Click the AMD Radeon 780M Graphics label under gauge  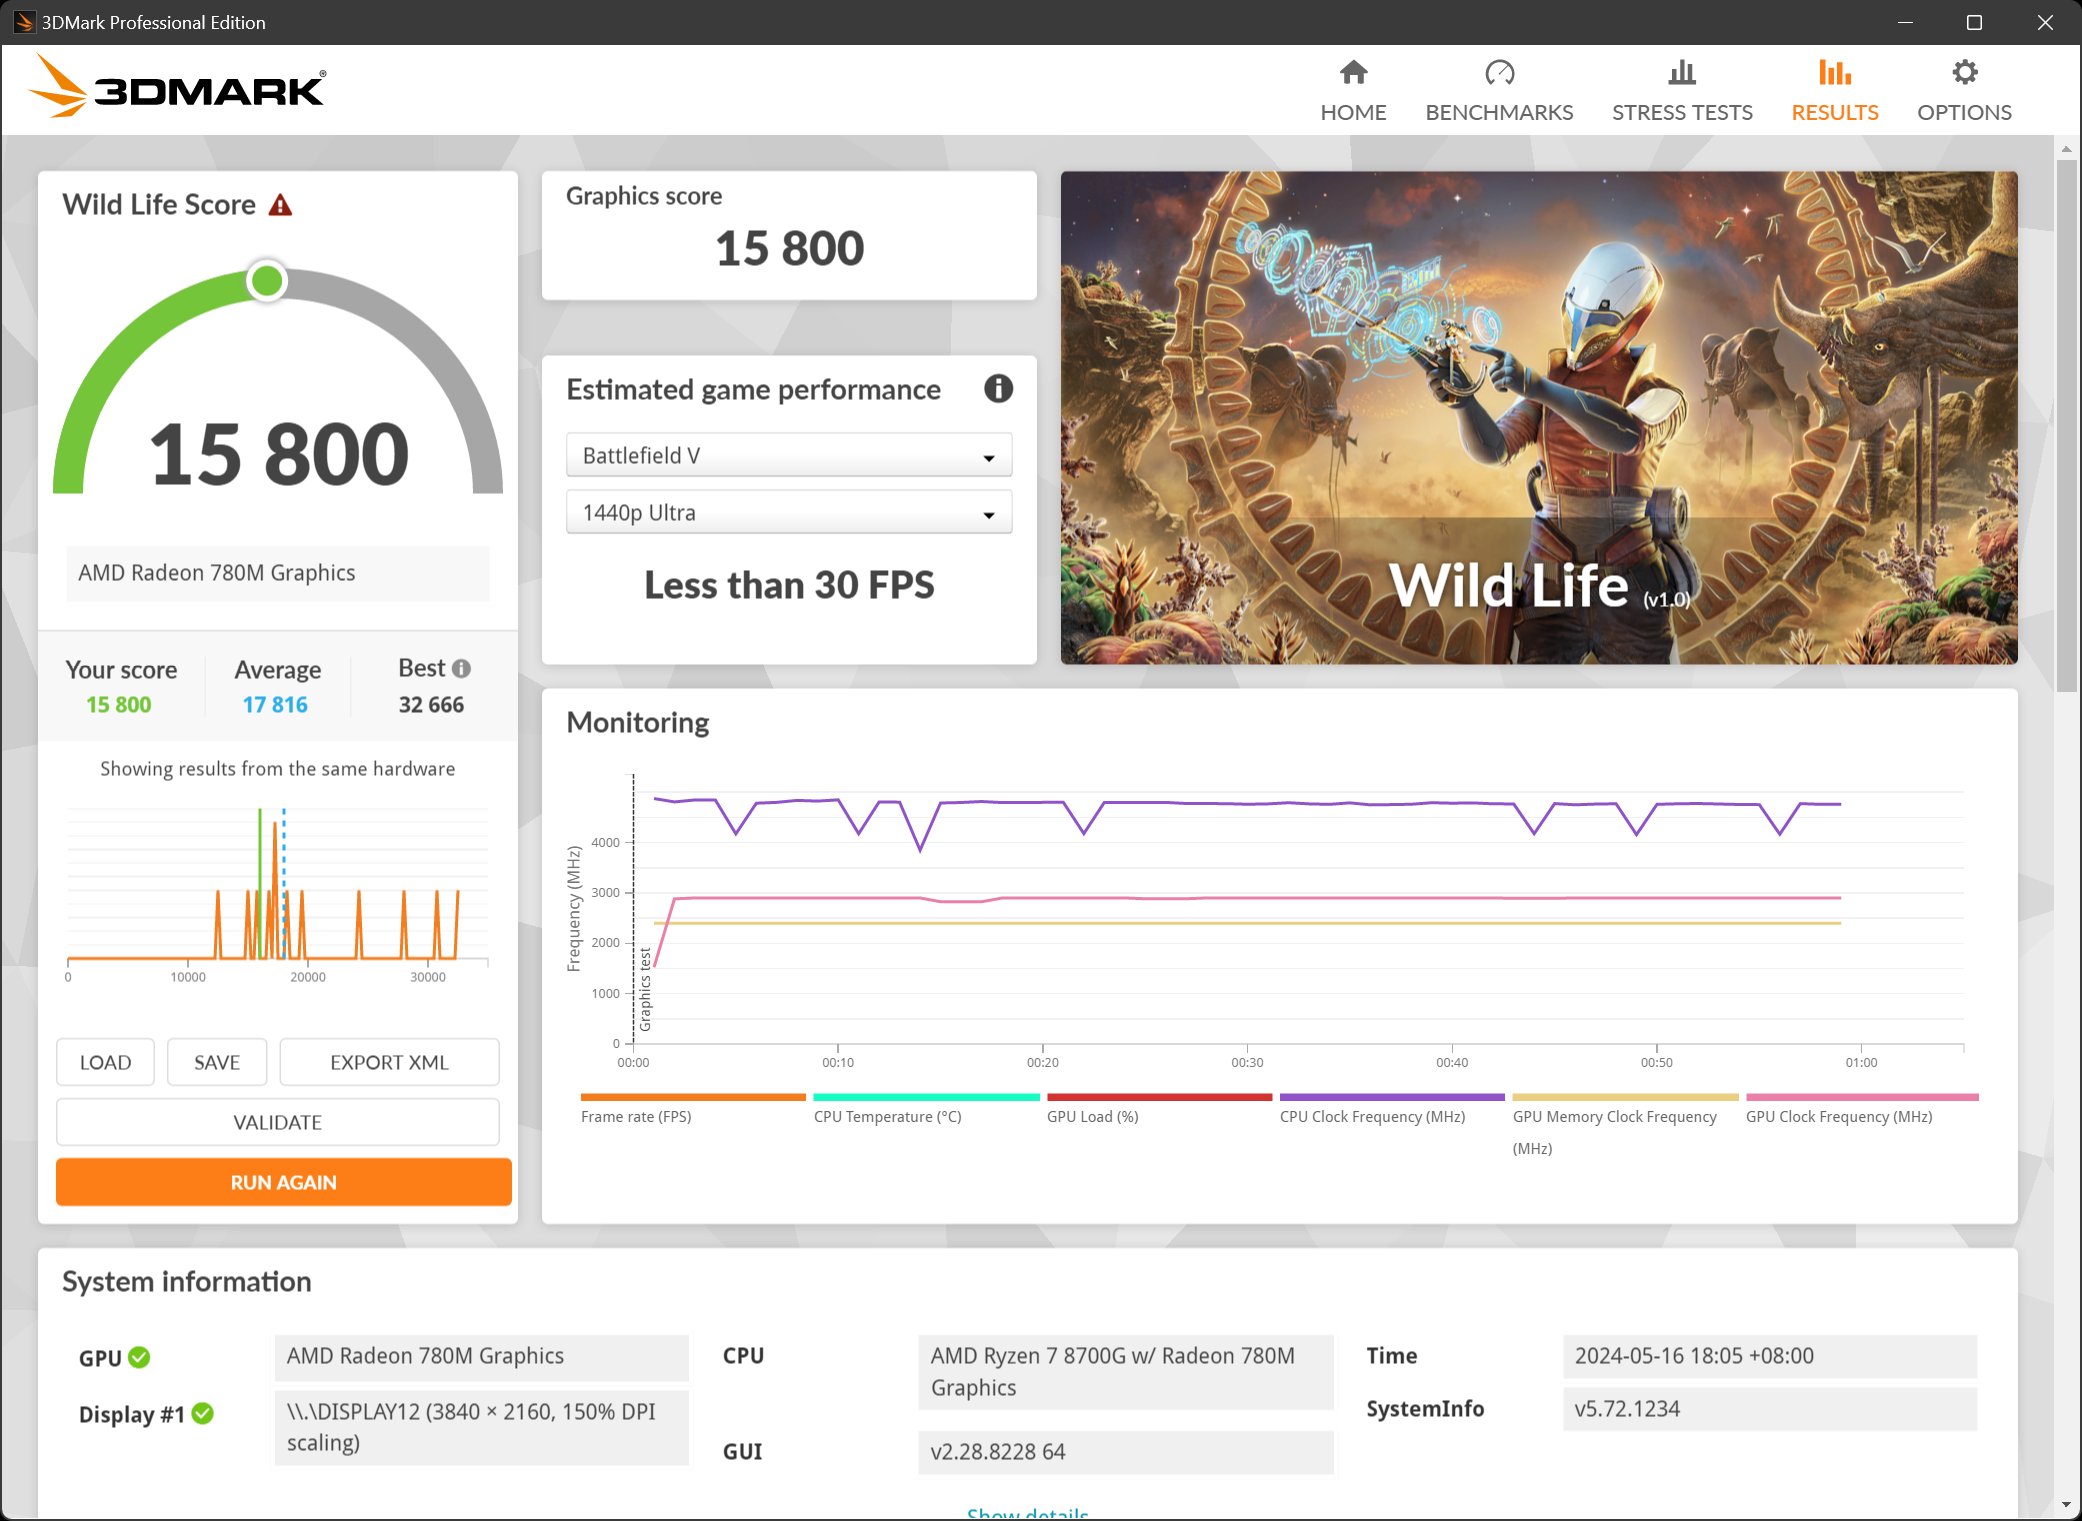pos(278,573)
